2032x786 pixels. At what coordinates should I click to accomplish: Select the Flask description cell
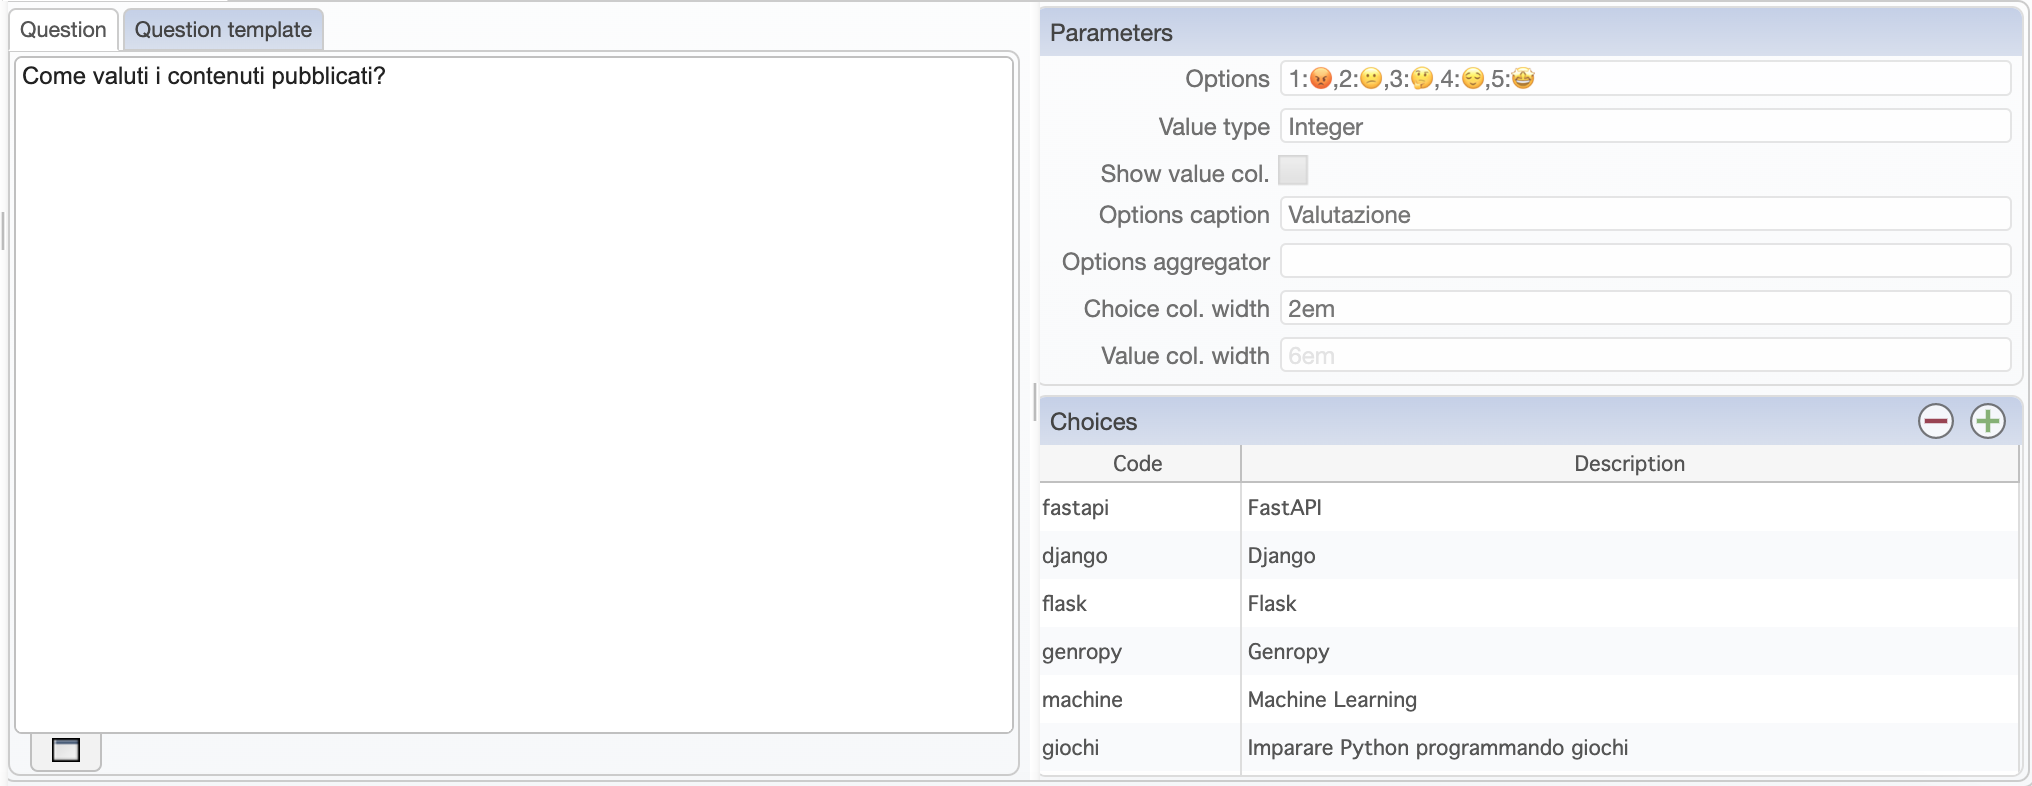[x=1629, y=603]
